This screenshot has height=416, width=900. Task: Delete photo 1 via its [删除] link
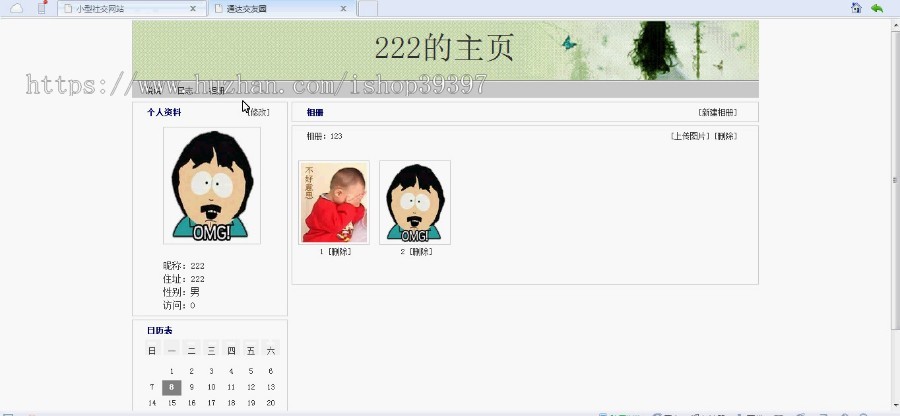pyautogui.click(x=339, y=251)
